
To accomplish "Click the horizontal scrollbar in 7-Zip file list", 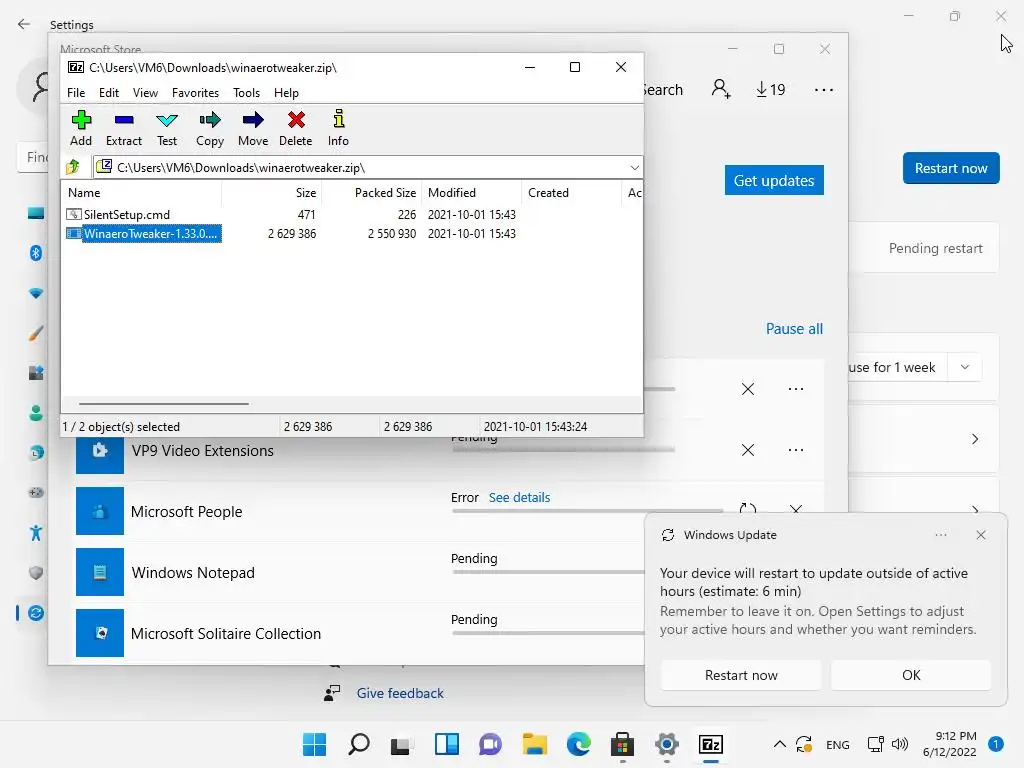I will click(163, 404).
